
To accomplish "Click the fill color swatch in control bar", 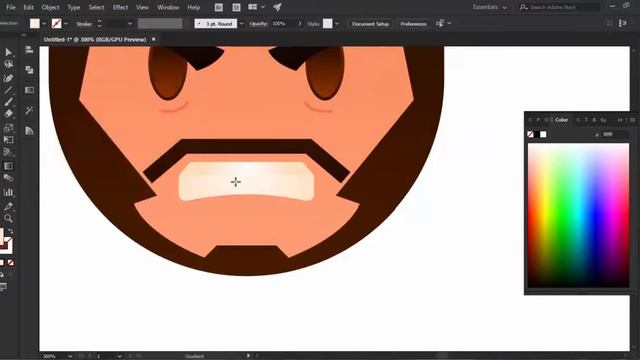I will coord(35,24).
